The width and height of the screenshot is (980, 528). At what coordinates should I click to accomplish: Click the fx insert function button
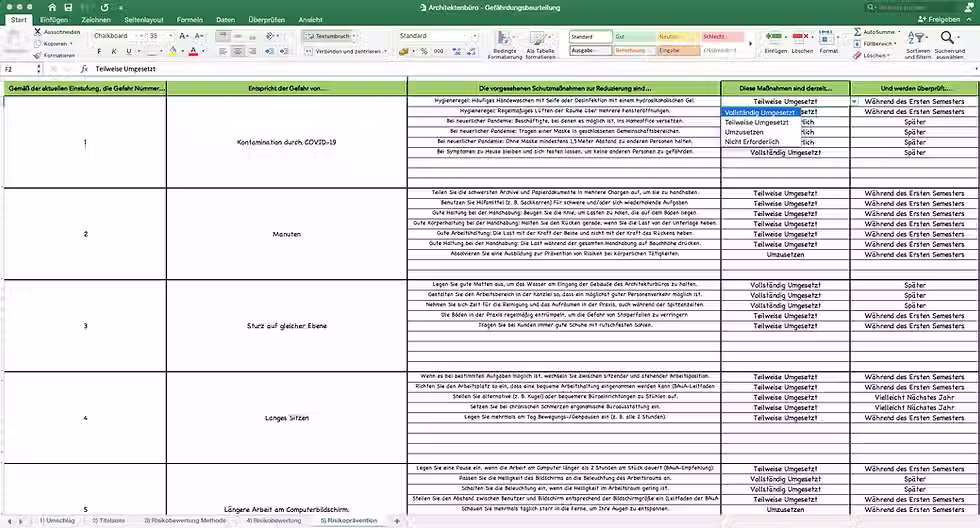84,69
